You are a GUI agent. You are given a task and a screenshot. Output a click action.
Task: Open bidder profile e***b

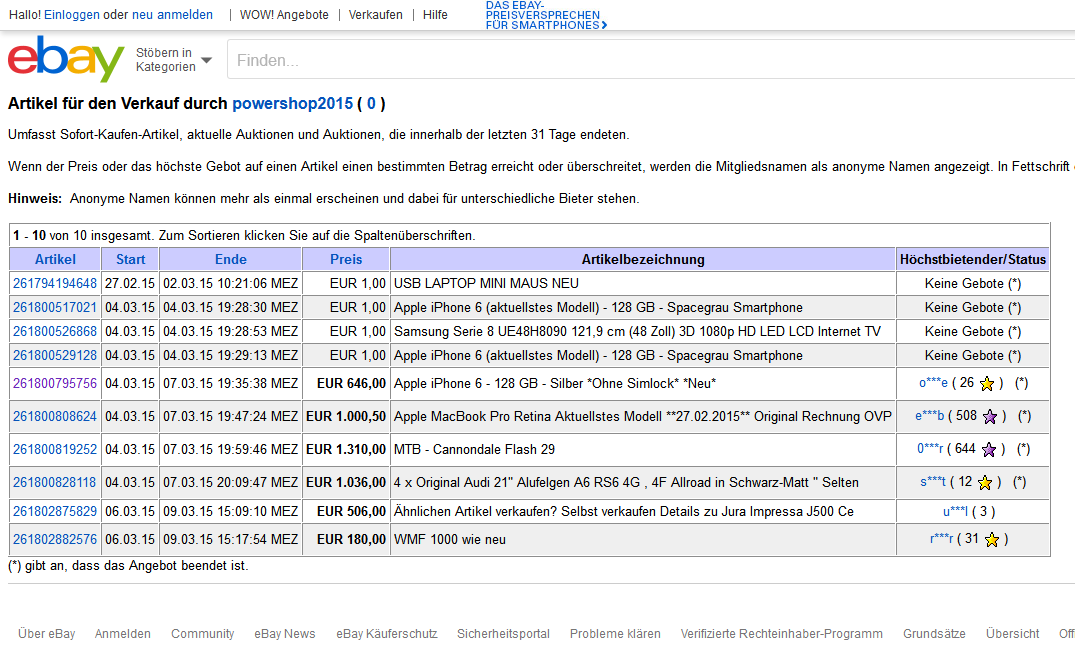tap(930, 416)
